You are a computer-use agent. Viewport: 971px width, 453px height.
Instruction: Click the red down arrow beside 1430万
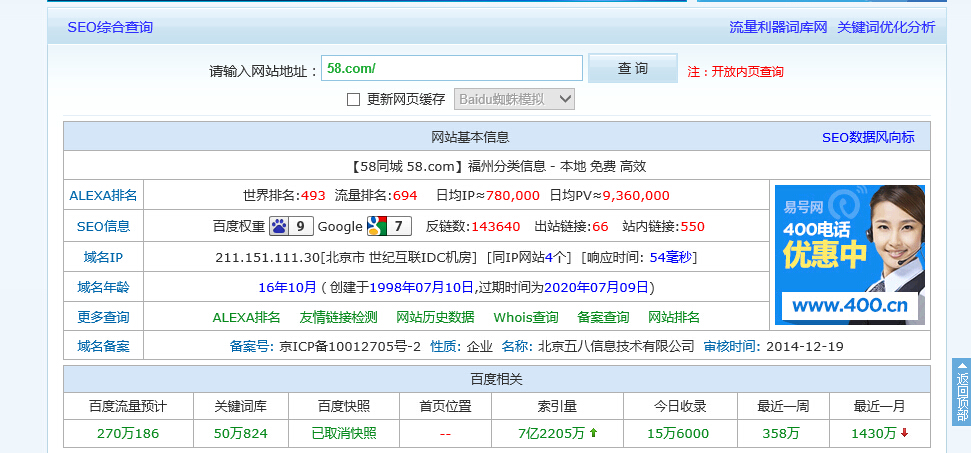(905, 433)
